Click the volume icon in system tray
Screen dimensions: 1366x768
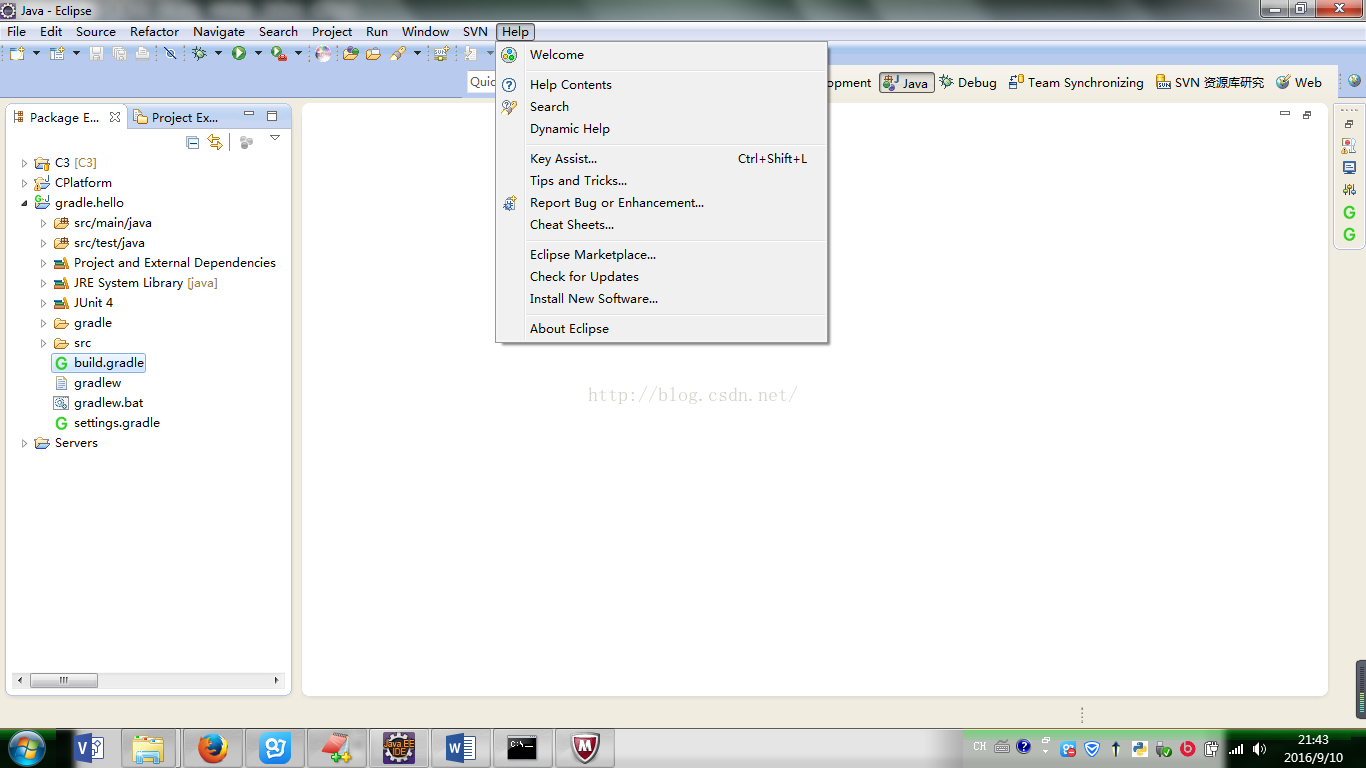[x=1259, y=749]
